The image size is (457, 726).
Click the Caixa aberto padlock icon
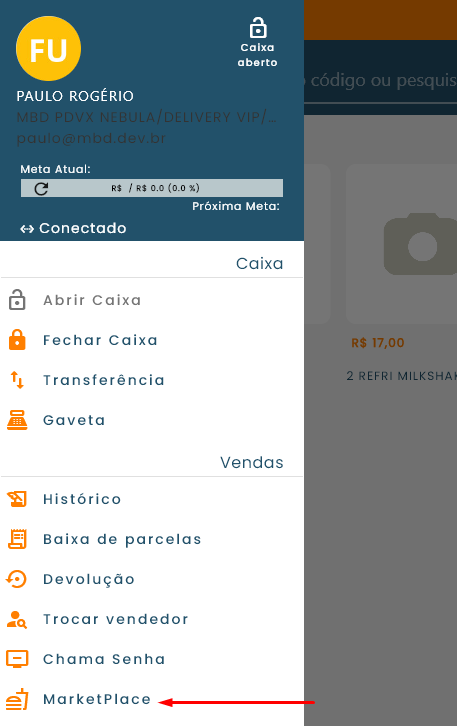coord(258,28)
